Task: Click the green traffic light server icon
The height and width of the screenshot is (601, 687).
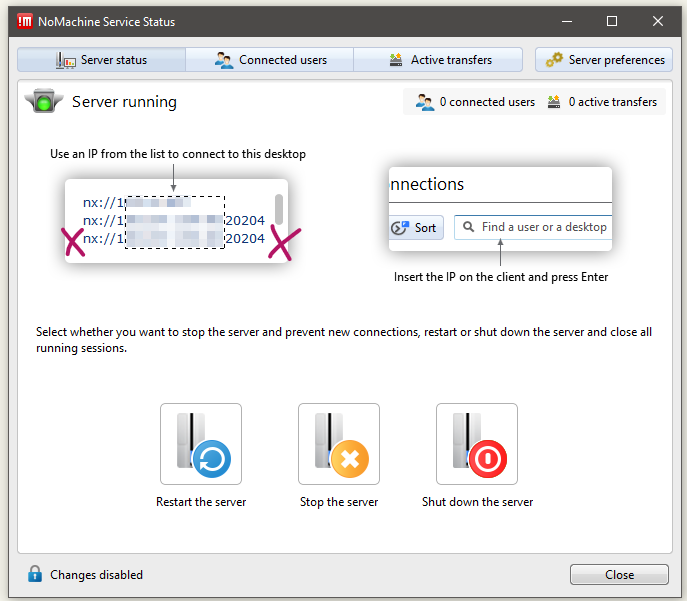Action: [44, 101]
